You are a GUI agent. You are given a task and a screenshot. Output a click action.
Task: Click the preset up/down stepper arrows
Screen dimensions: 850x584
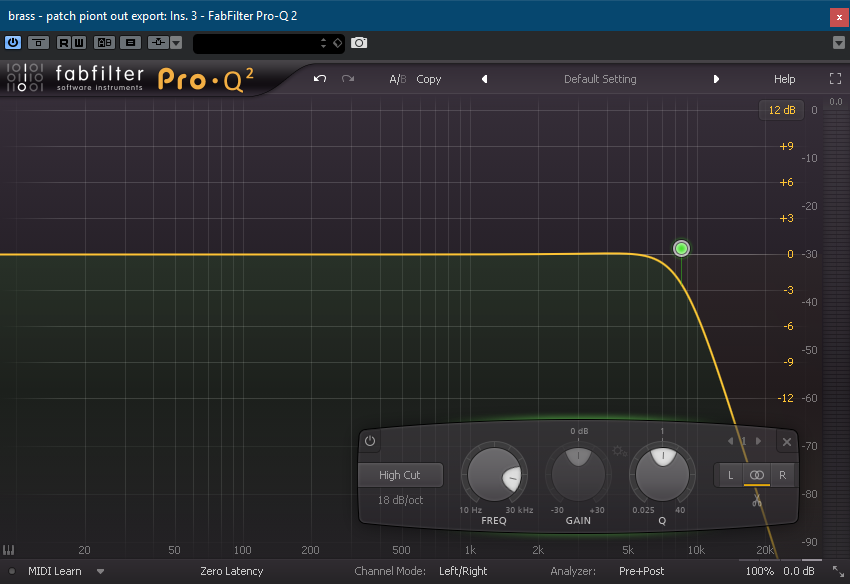[x=324, y=43]
